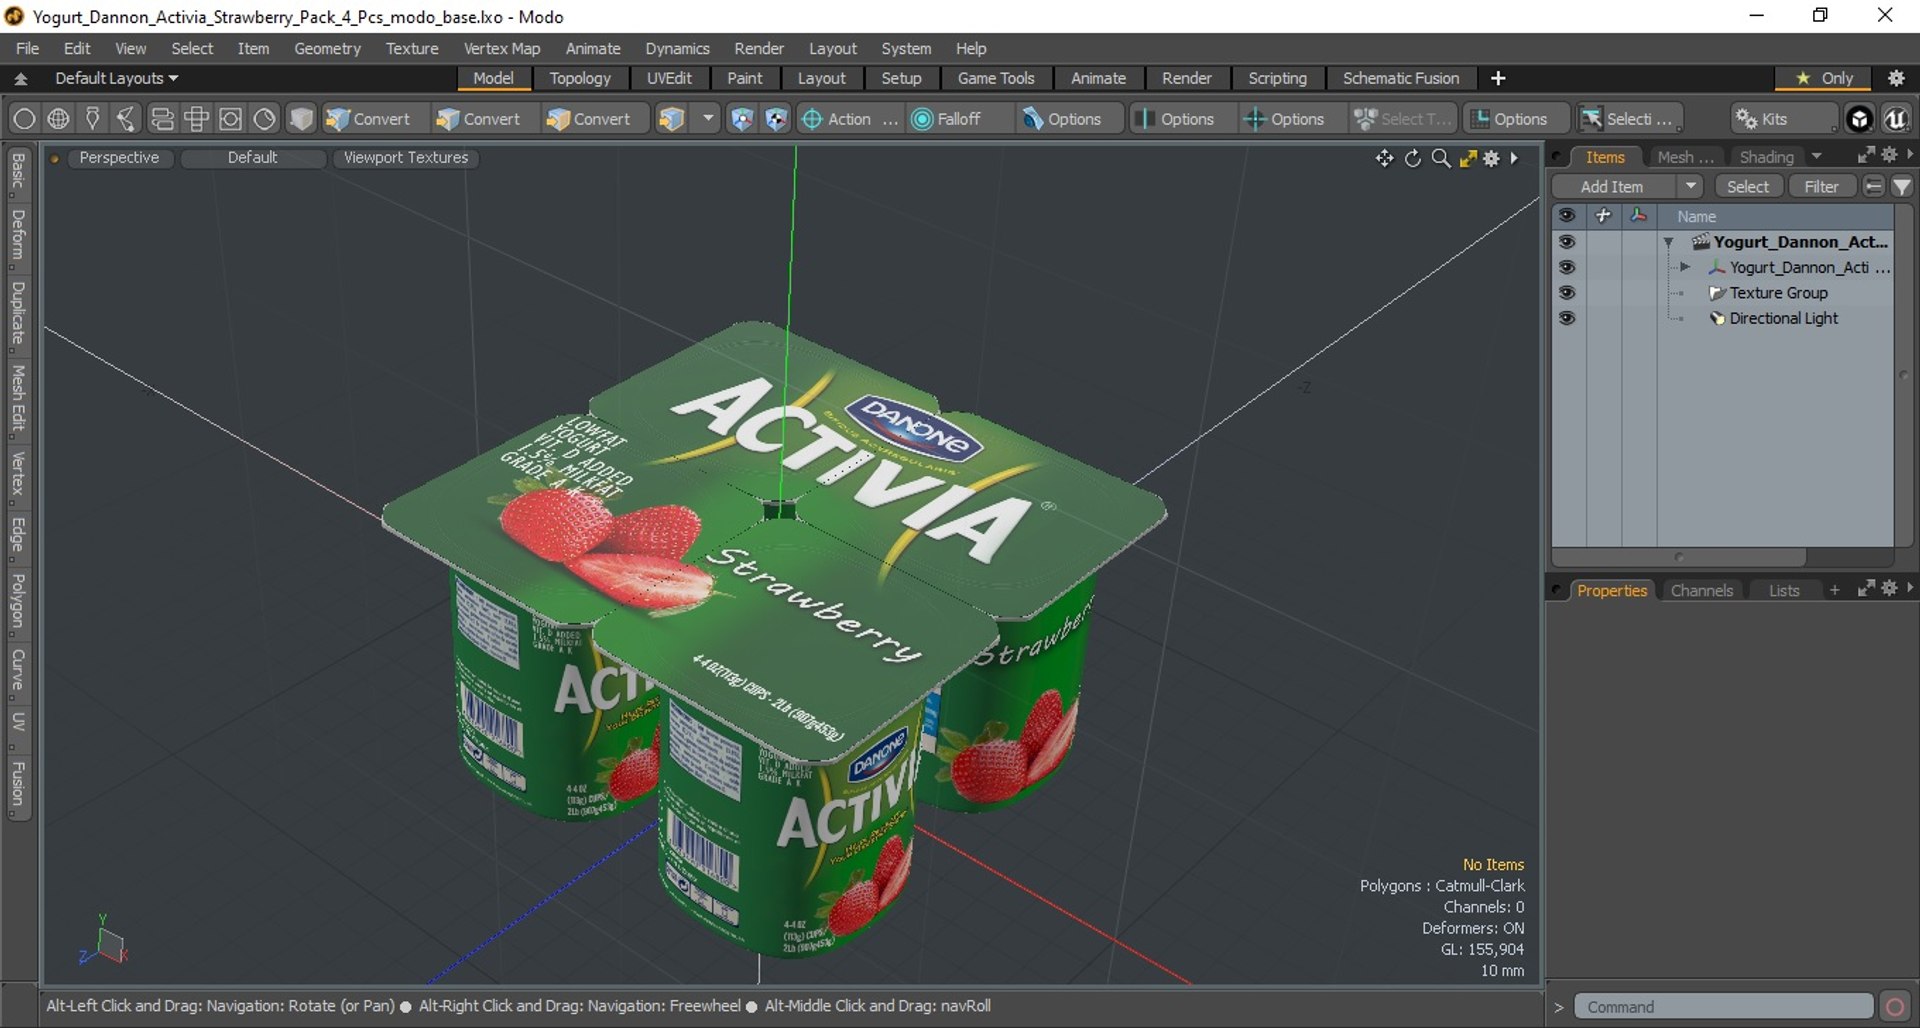The height and width of the screenshot is (1028, 1920).
Task: Switch to the Game Tools layout tab
Action: 996,78
